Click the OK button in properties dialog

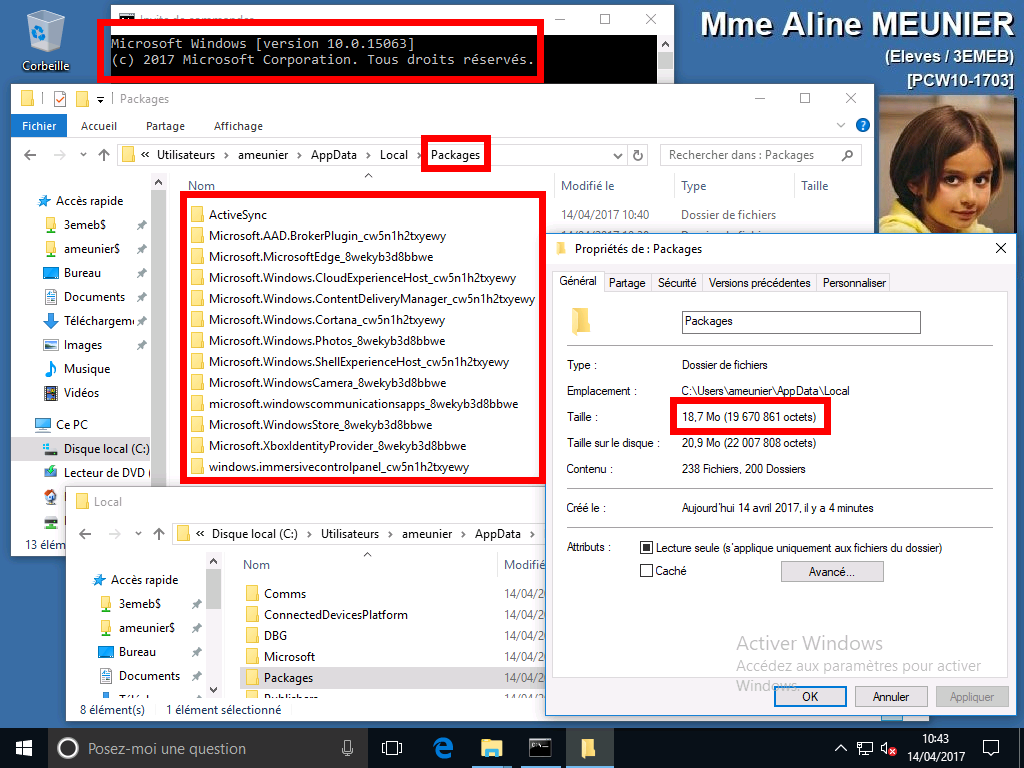coord(810,696)
